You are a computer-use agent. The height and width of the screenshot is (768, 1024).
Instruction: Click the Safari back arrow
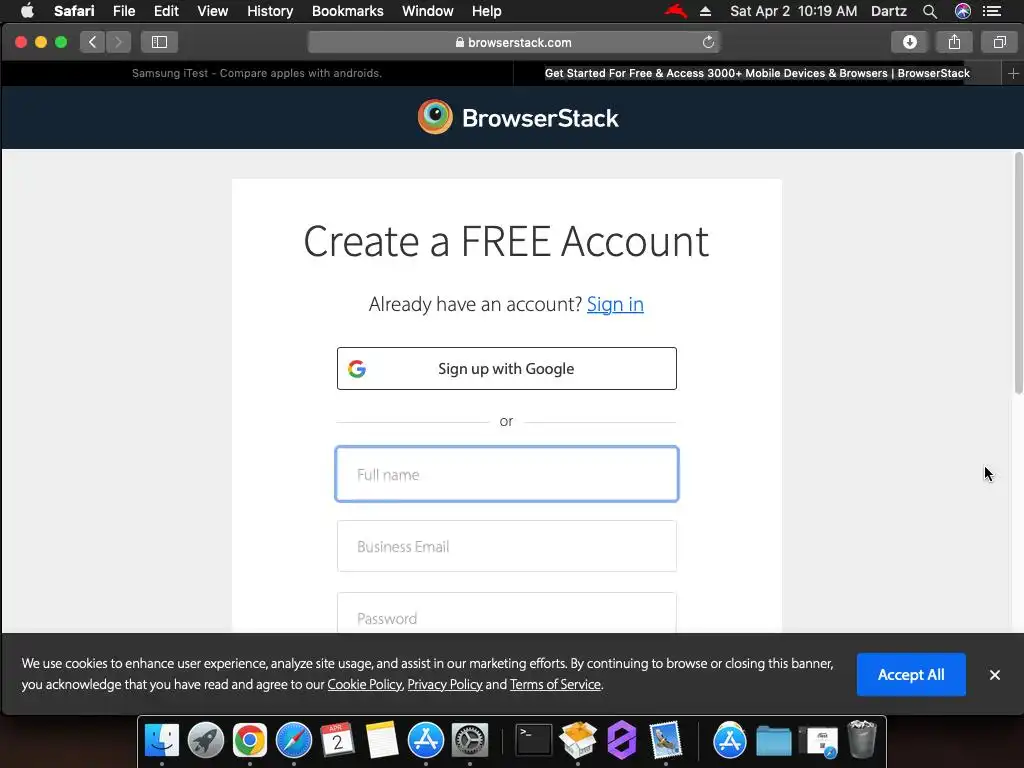(x=93, y=42)
